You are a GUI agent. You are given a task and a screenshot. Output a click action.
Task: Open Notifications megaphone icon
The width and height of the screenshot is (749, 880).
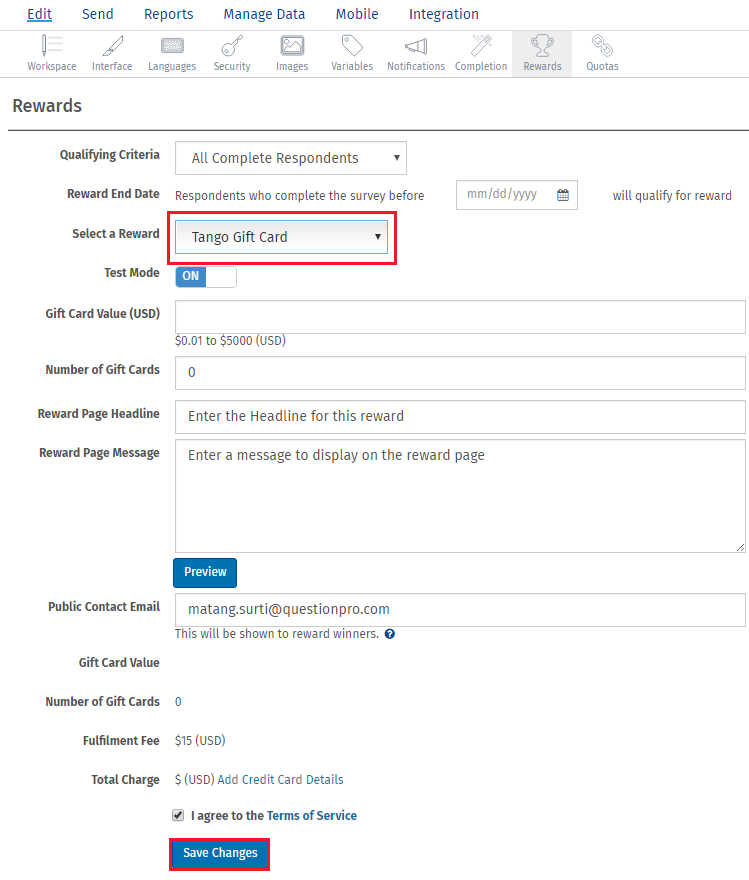(416, 47)
